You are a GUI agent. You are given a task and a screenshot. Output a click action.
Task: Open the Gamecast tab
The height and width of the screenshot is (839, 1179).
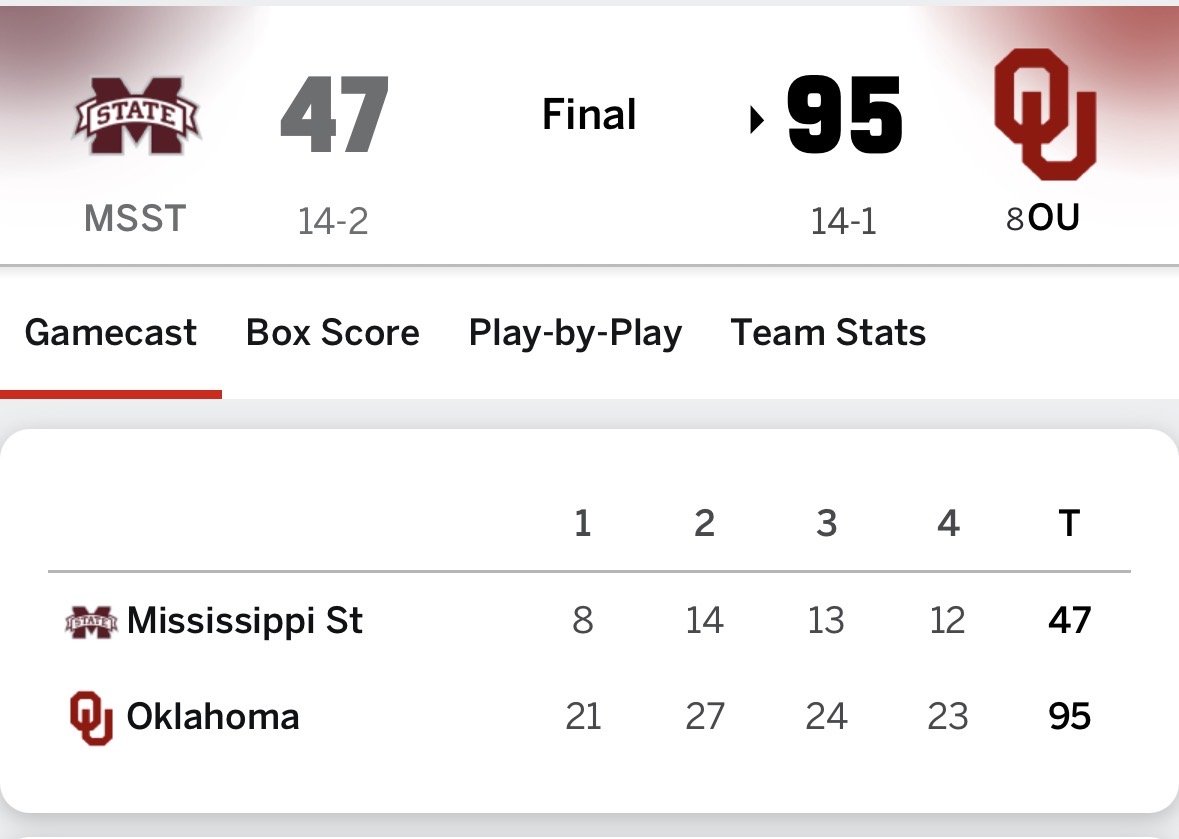point(111,333)
